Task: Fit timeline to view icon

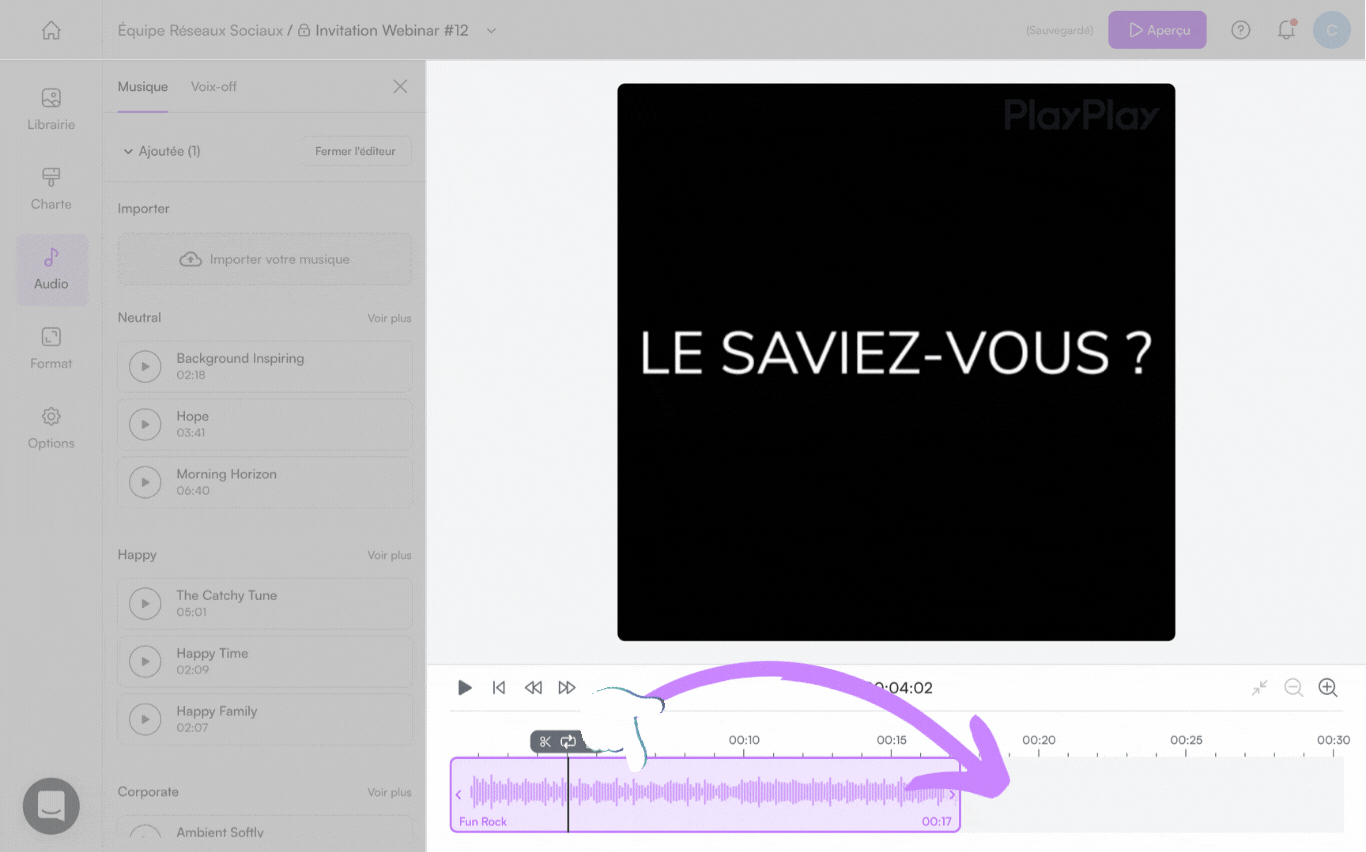Action: [1259, 688]
